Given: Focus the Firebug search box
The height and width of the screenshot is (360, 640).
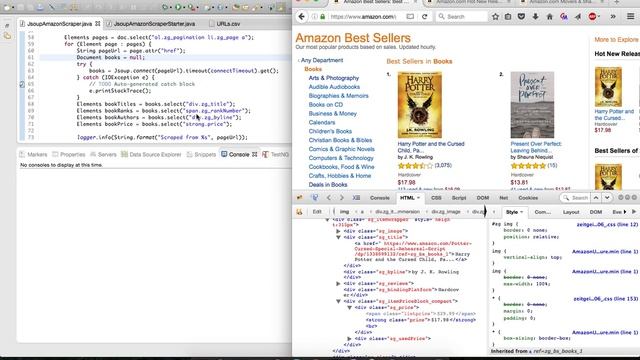Looking at the screenshot, I should click(x=575, y=198).
